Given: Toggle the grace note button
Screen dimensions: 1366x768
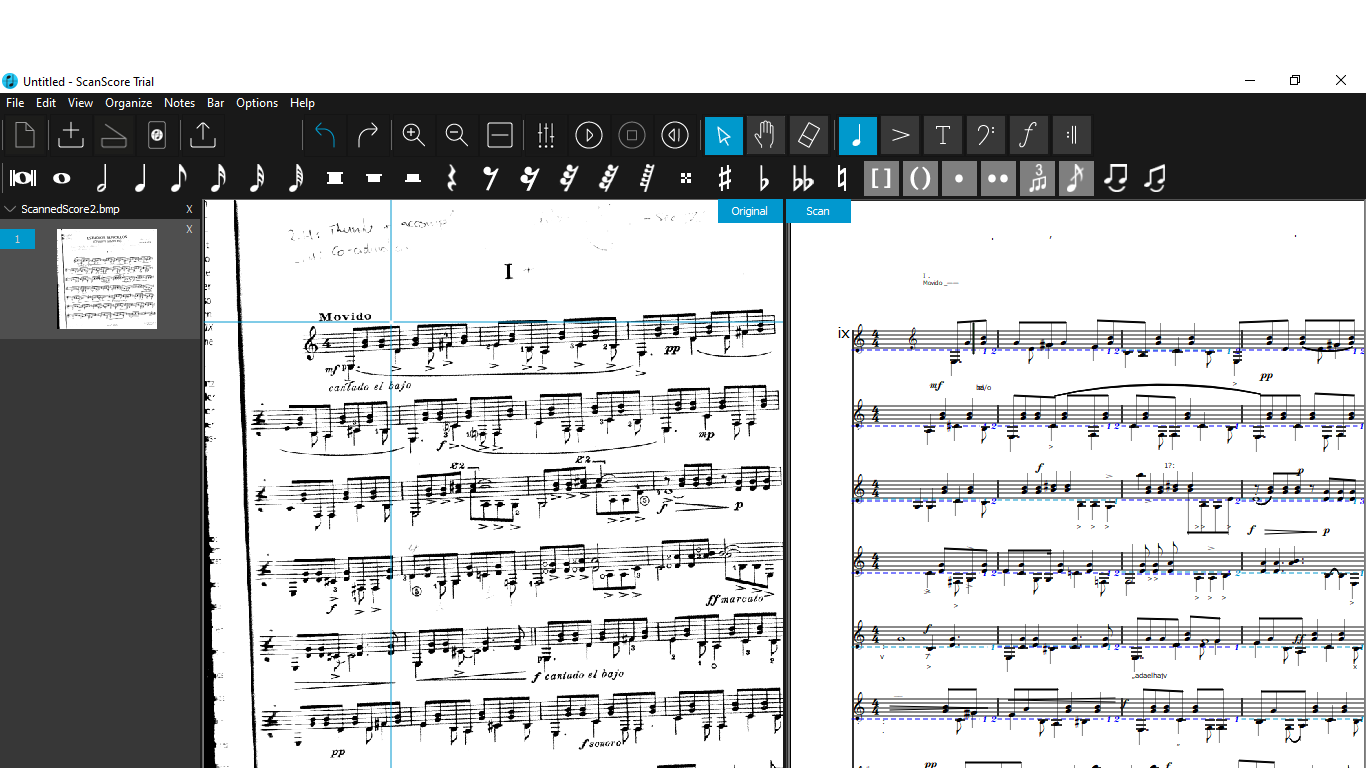Looking at the screenshot, I should [x=1076, y=178].
